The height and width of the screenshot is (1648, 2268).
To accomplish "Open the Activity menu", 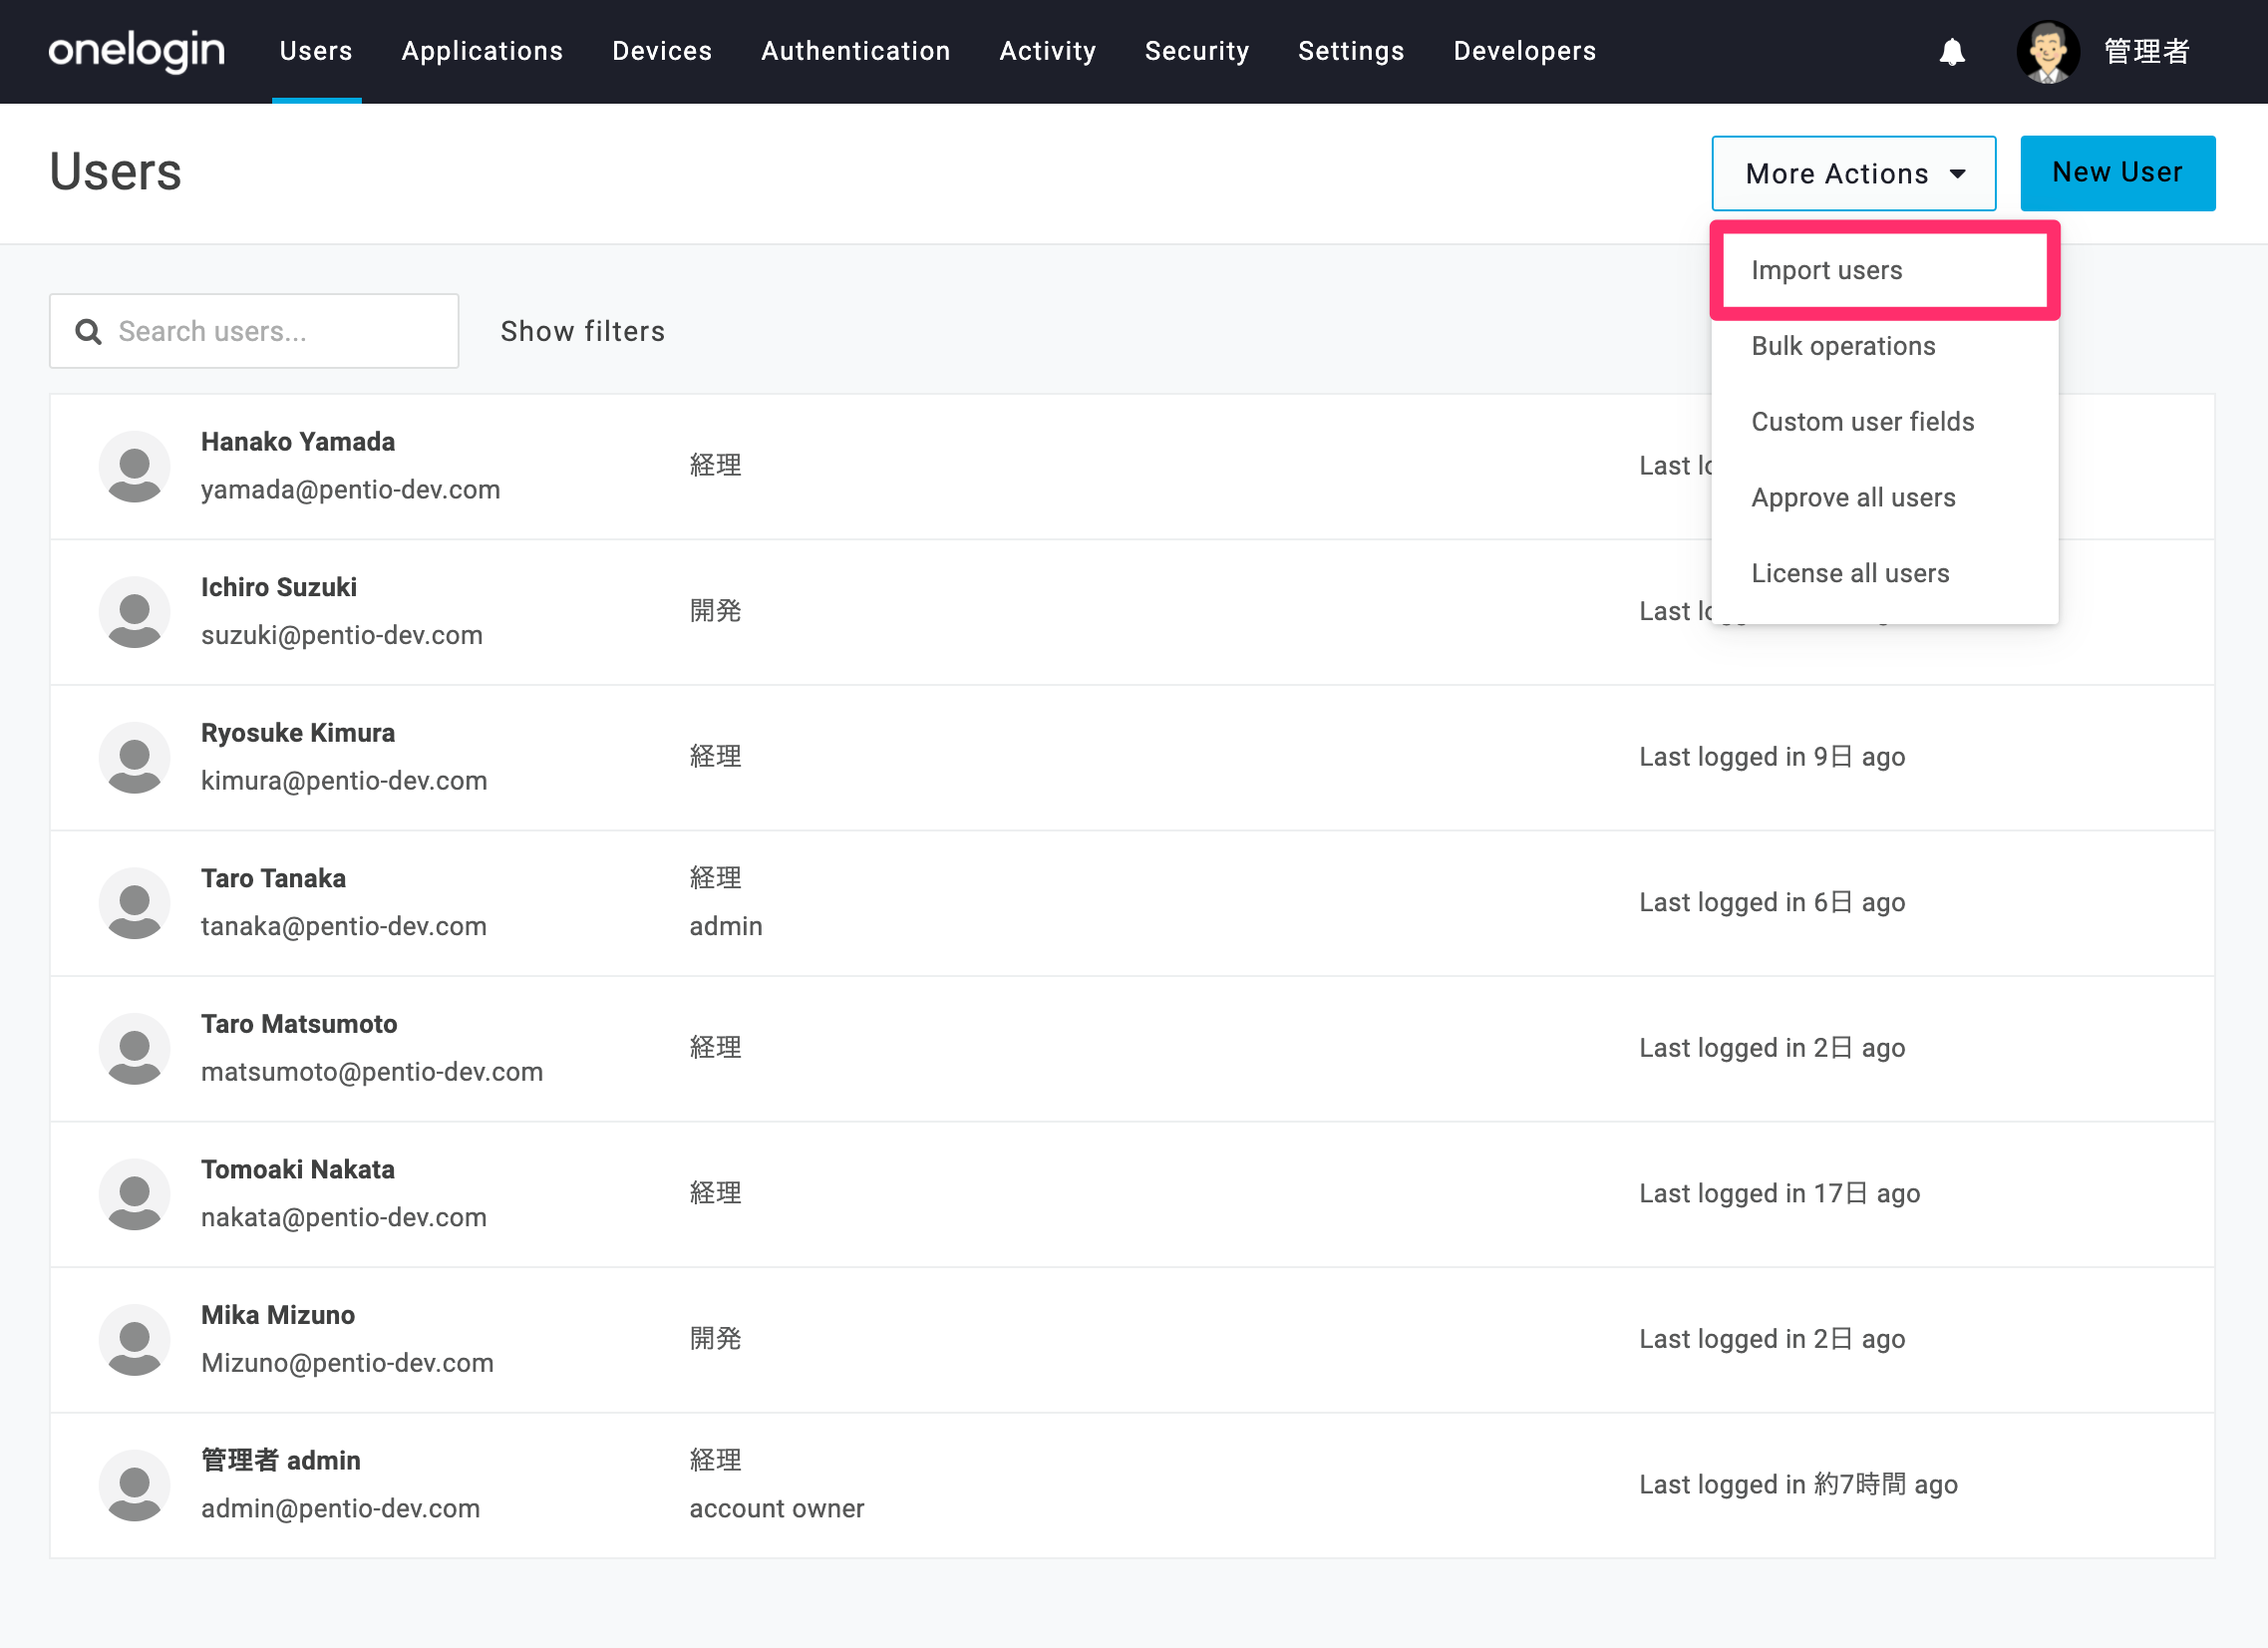I will 1047,51.
